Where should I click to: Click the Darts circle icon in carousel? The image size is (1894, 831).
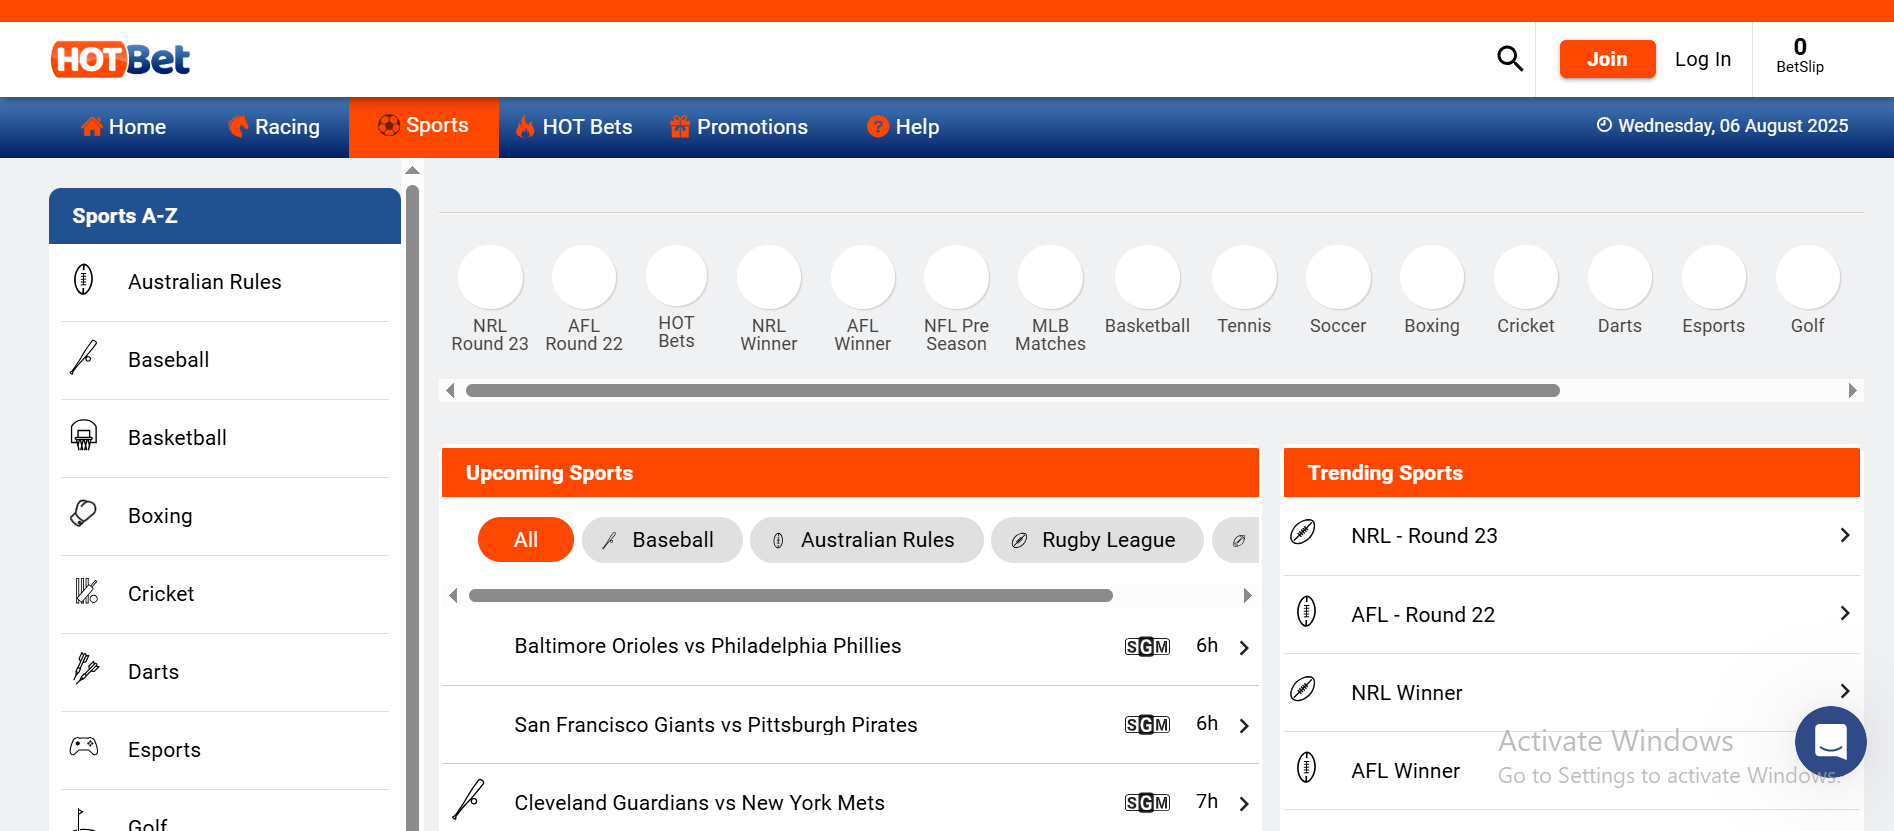(1620, 277)
